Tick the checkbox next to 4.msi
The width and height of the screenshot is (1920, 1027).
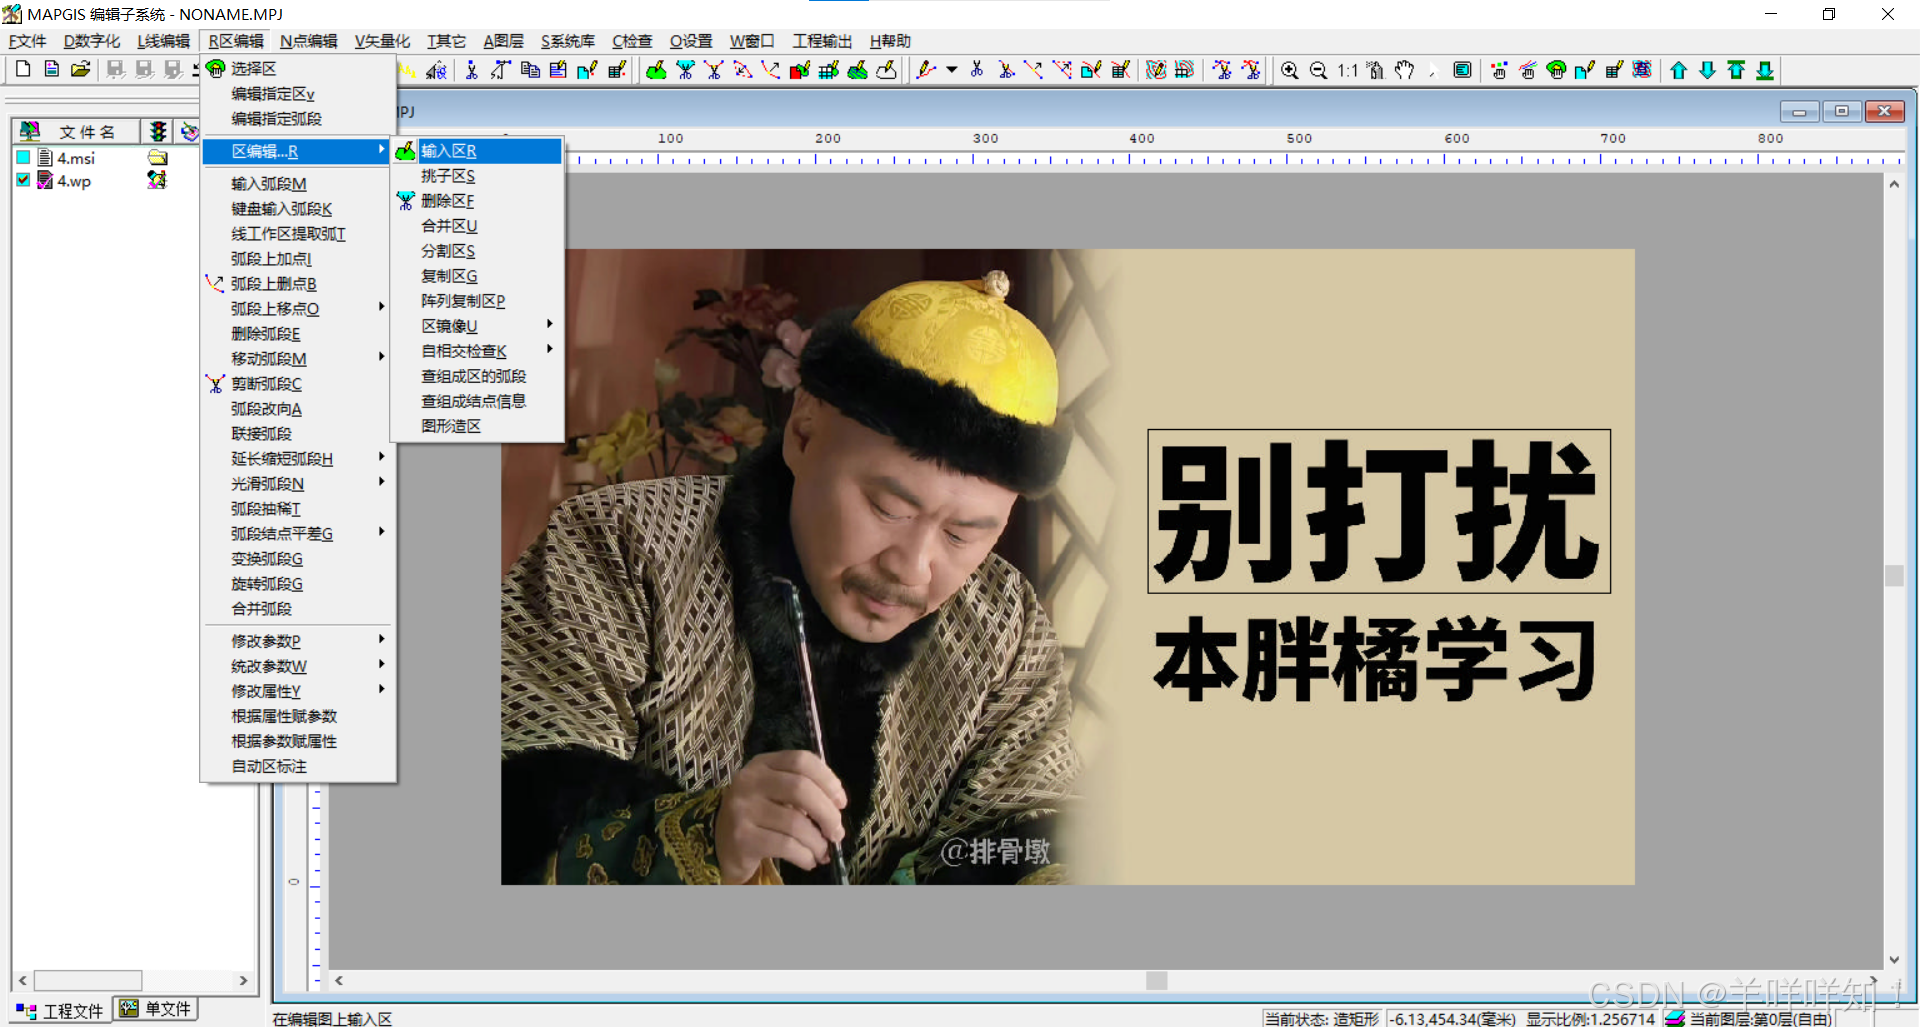pyautogui.click(x=23, y=158)
